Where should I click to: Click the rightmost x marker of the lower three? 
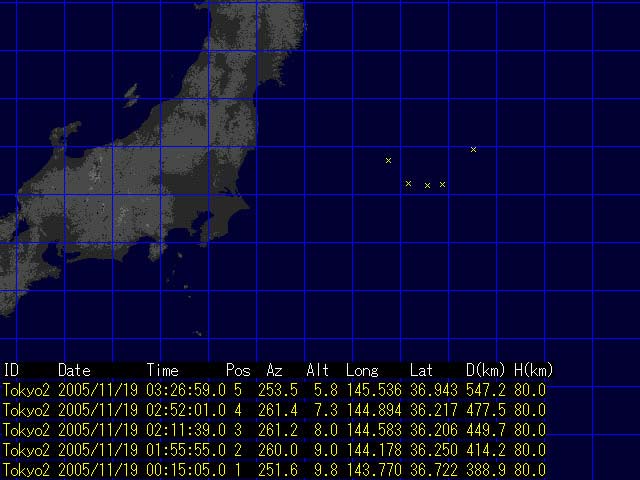442,184
